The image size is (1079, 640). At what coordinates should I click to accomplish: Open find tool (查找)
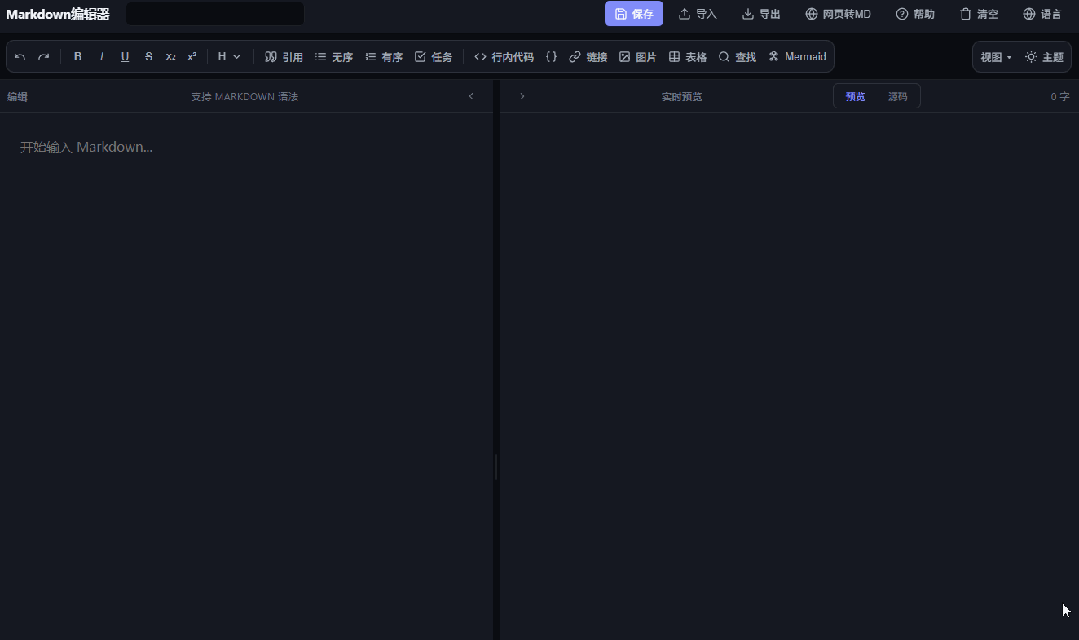tap(737, 56)
